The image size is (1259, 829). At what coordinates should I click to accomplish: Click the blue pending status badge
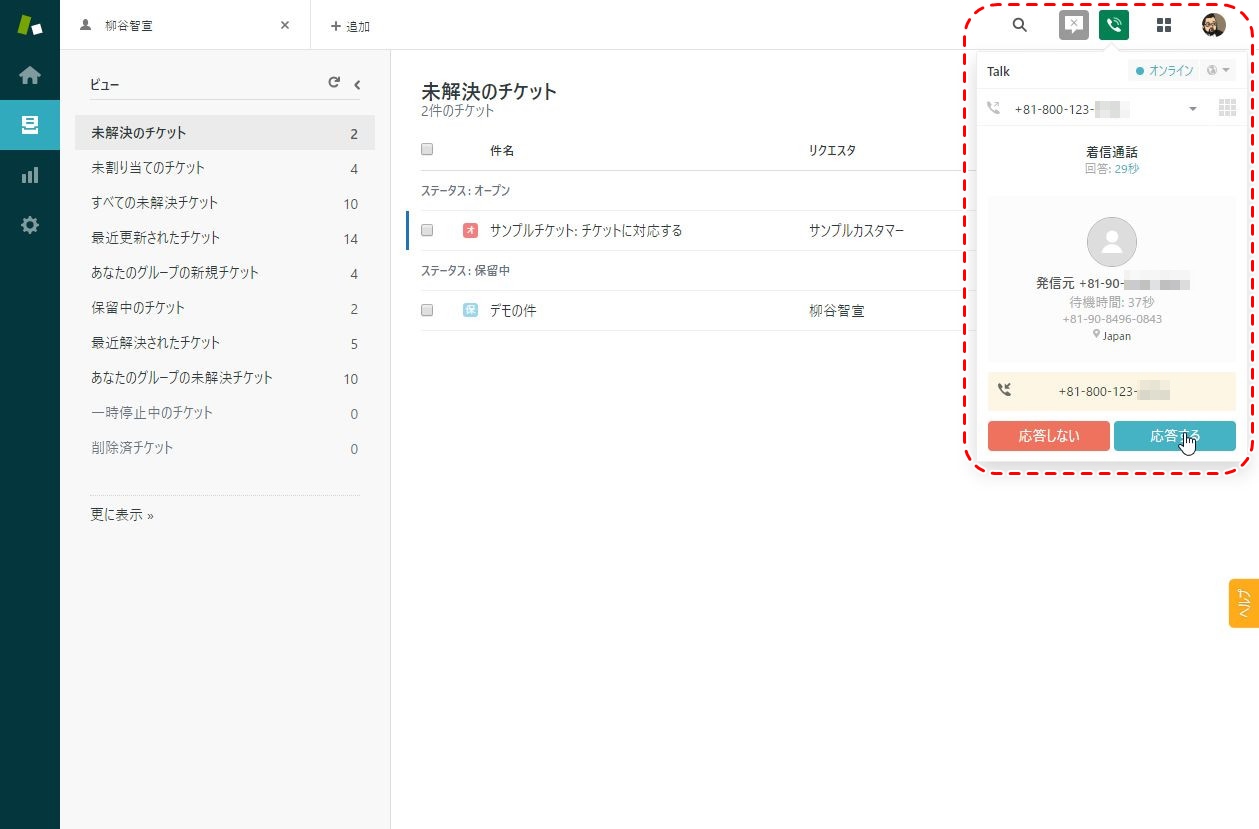pos(470,310)
